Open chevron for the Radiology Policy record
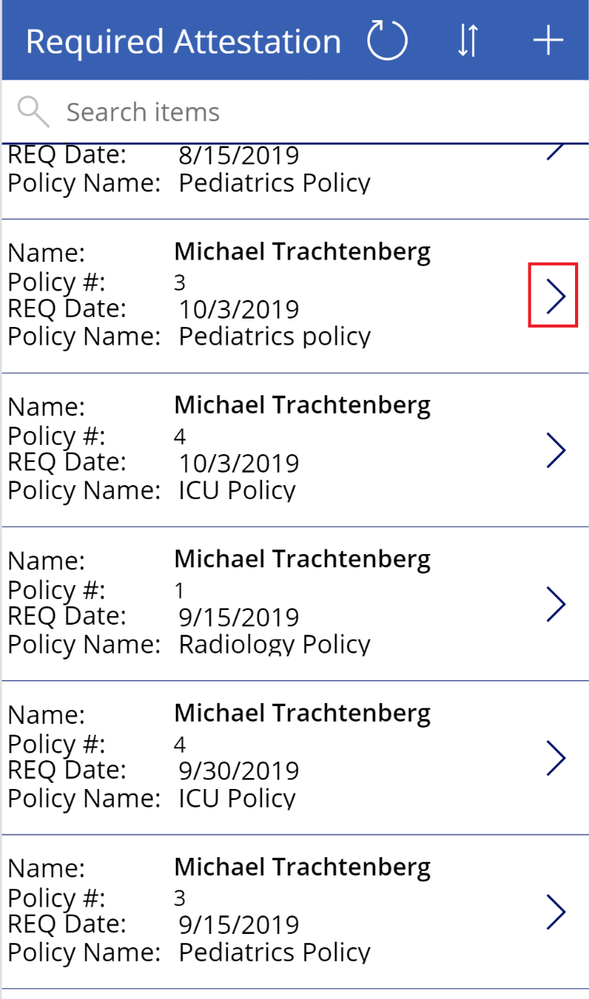This screenshot has height=999, width=589. [x=556, y=604]
